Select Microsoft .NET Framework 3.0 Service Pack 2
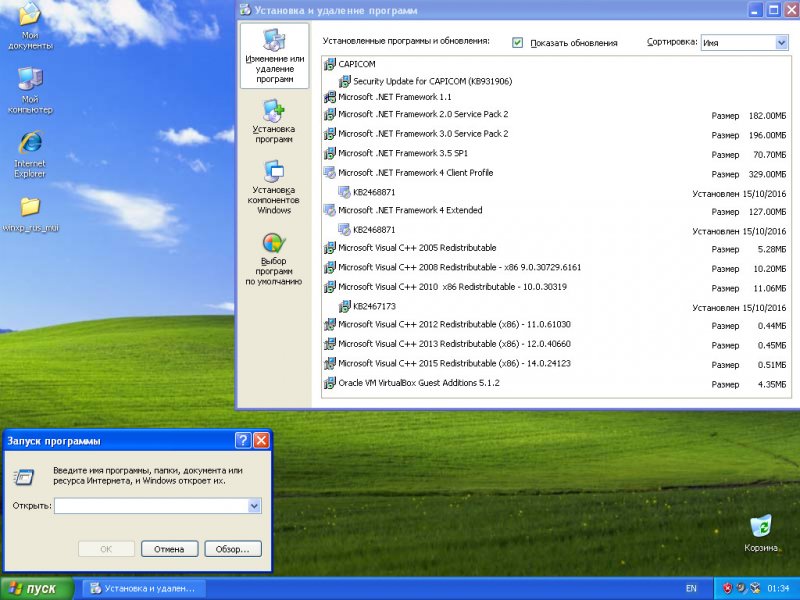This screenshot has height=600, width=800. 556,134
